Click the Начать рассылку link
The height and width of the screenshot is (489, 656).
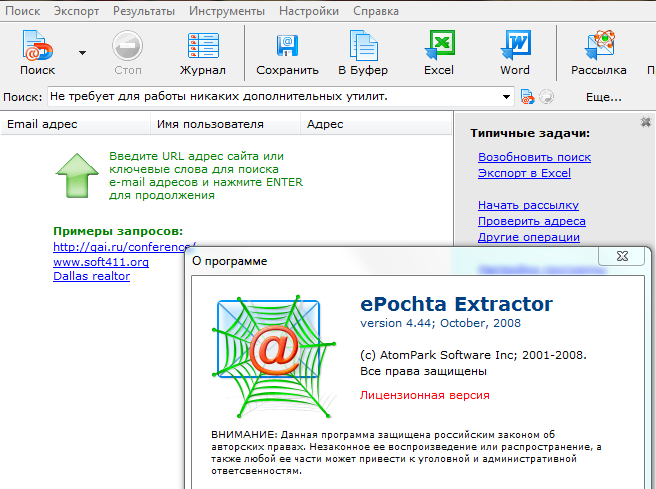tap(528, 205)
